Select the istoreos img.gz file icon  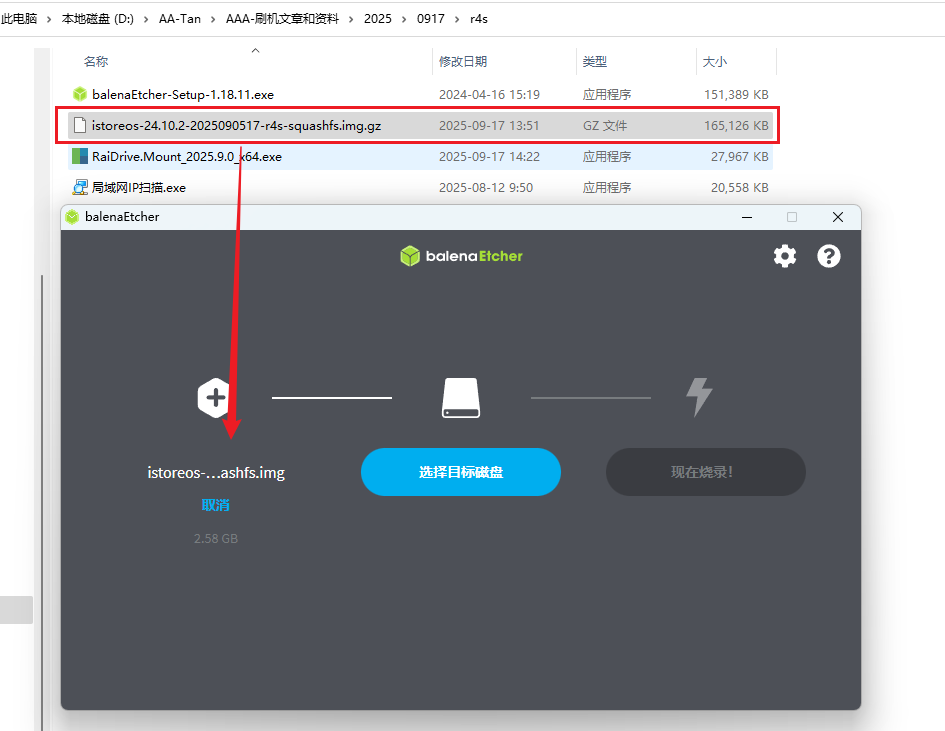tap(80, 125)
